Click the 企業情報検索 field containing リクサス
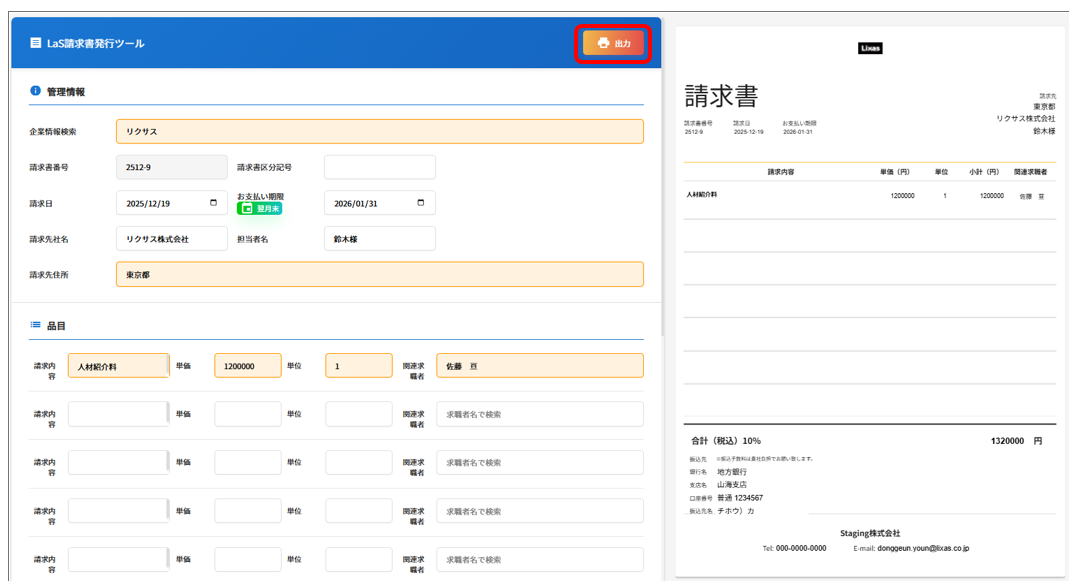Image resolution: width=1069 pixels, height=581 pixels. [x=379, y=132]
